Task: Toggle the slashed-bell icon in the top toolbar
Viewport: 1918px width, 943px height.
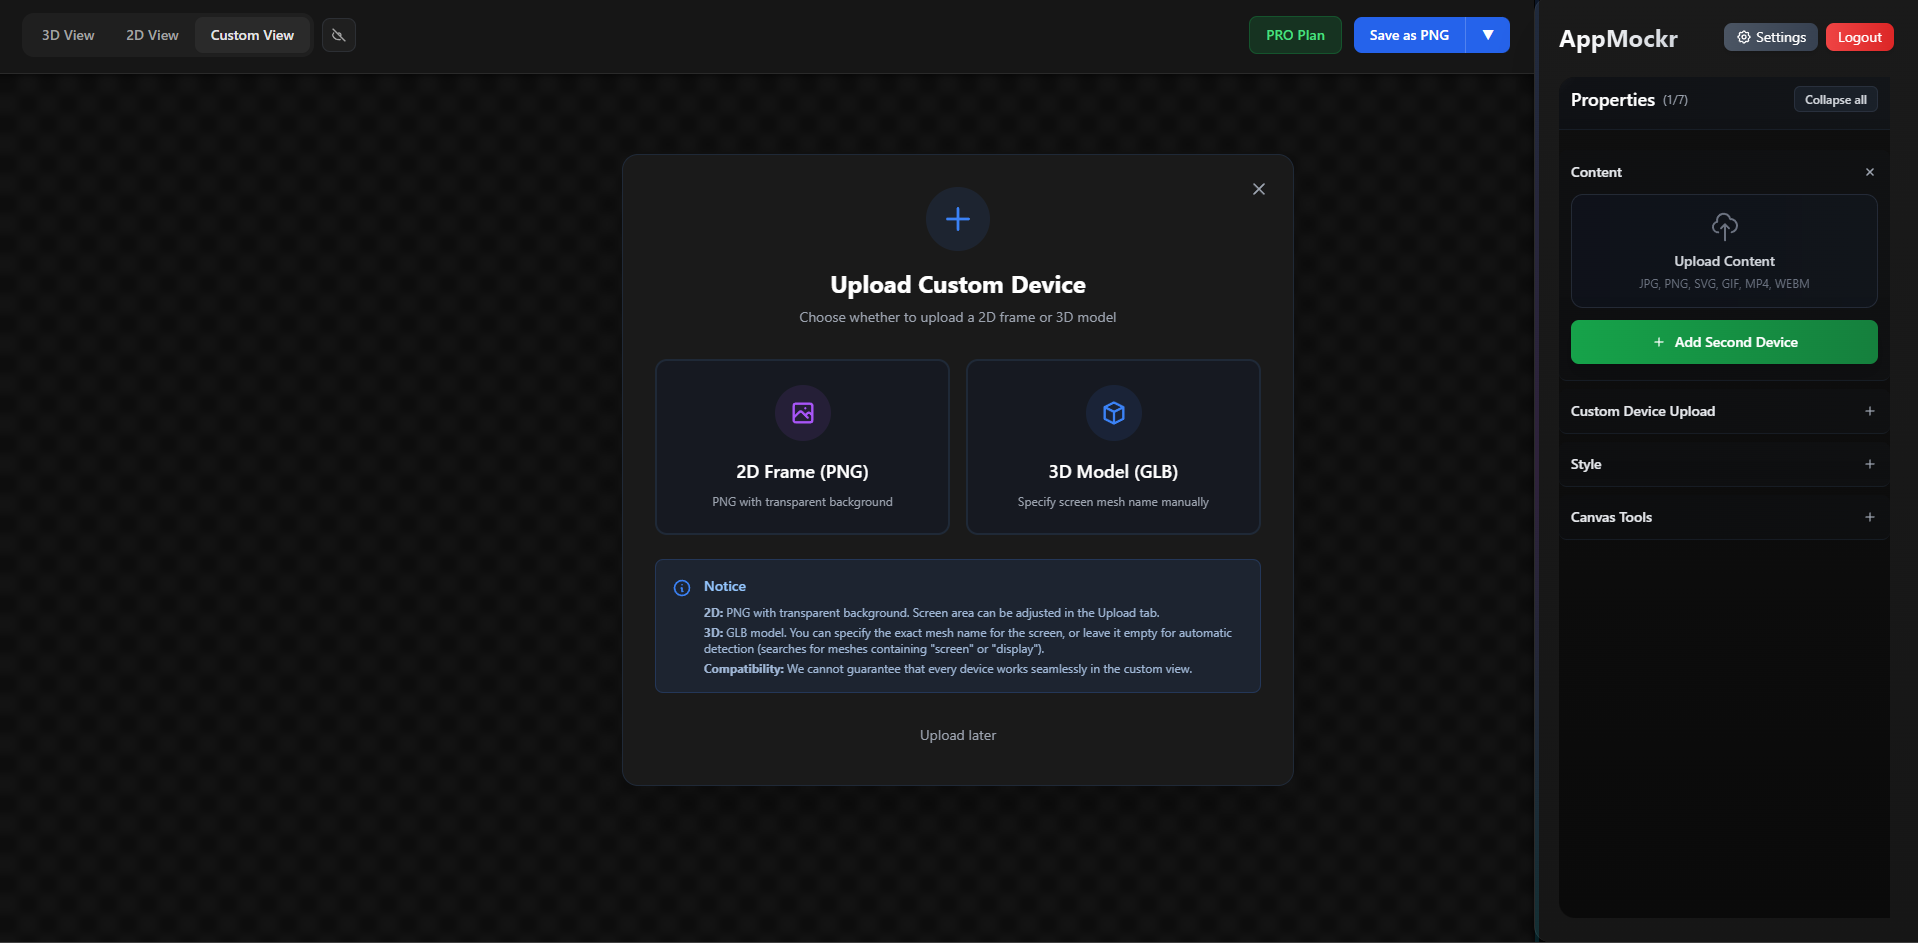Action: click(338, 34)
